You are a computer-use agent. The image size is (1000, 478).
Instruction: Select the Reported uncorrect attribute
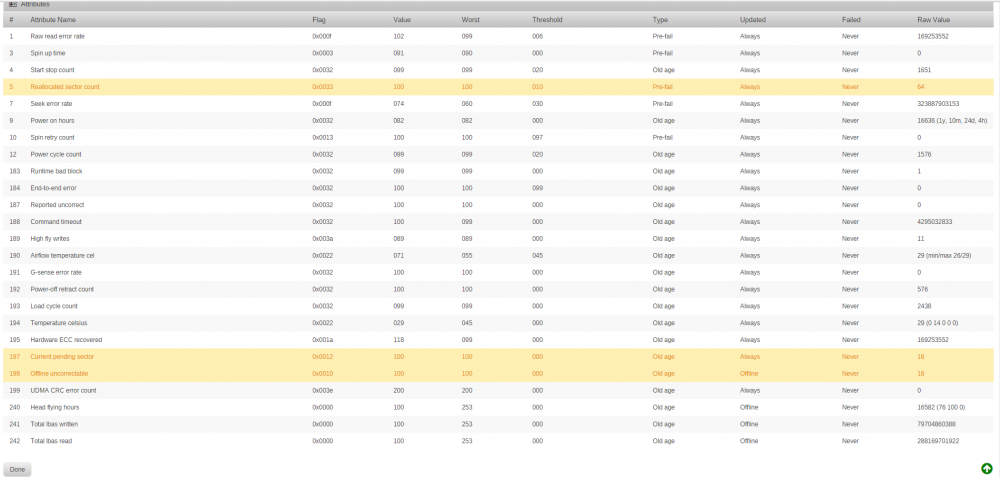[x=57, y=205]
